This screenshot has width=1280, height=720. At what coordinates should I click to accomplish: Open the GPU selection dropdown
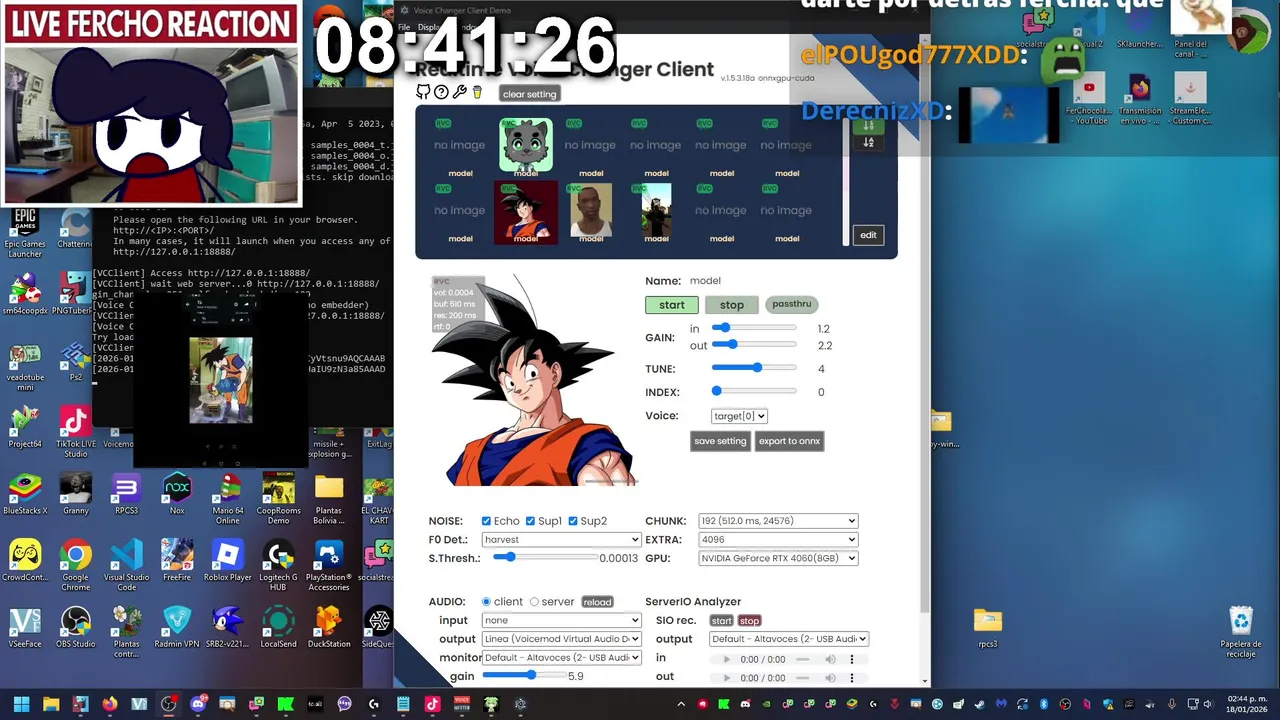778,558
